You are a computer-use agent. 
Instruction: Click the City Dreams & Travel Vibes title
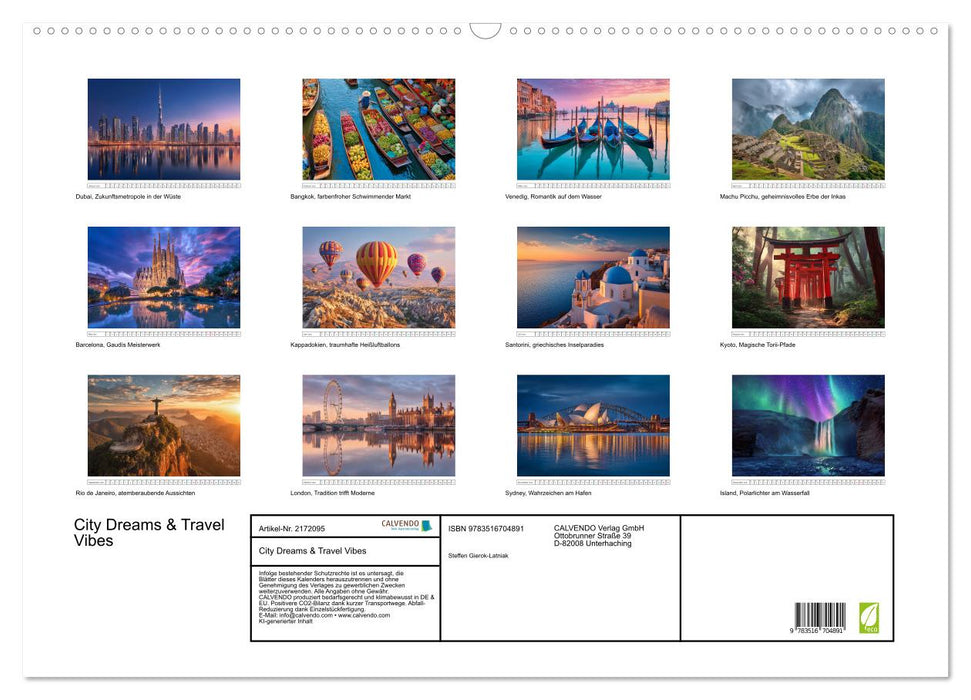click(150, 532)
